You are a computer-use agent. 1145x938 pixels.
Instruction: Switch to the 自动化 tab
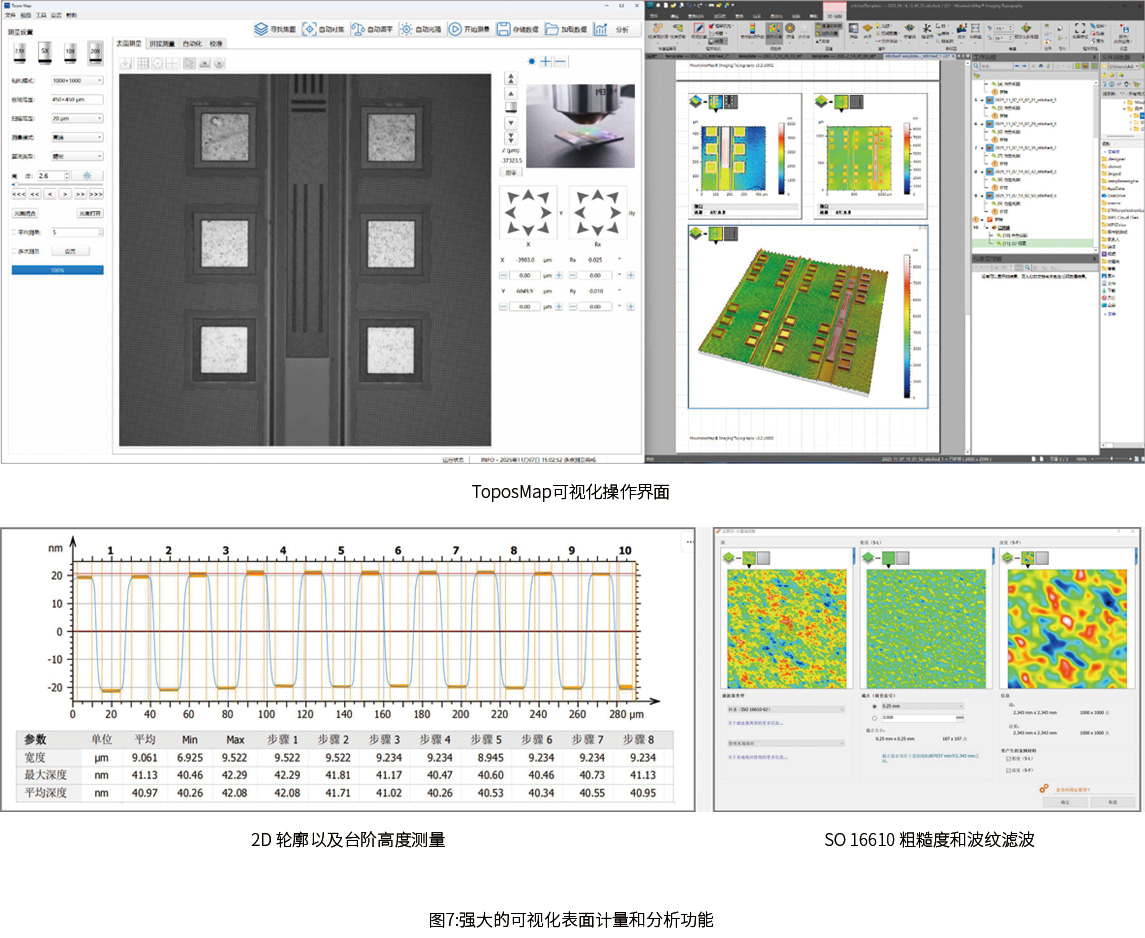[192, 44]
